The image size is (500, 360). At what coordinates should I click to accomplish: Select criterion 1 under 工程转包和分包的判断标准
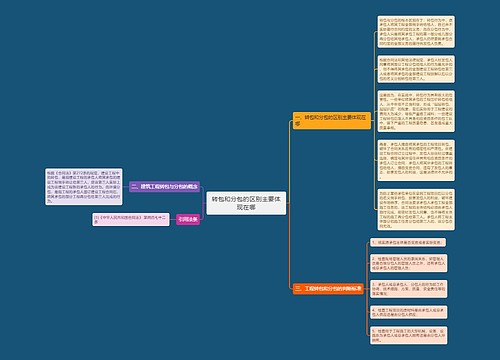tap(408, 242)
